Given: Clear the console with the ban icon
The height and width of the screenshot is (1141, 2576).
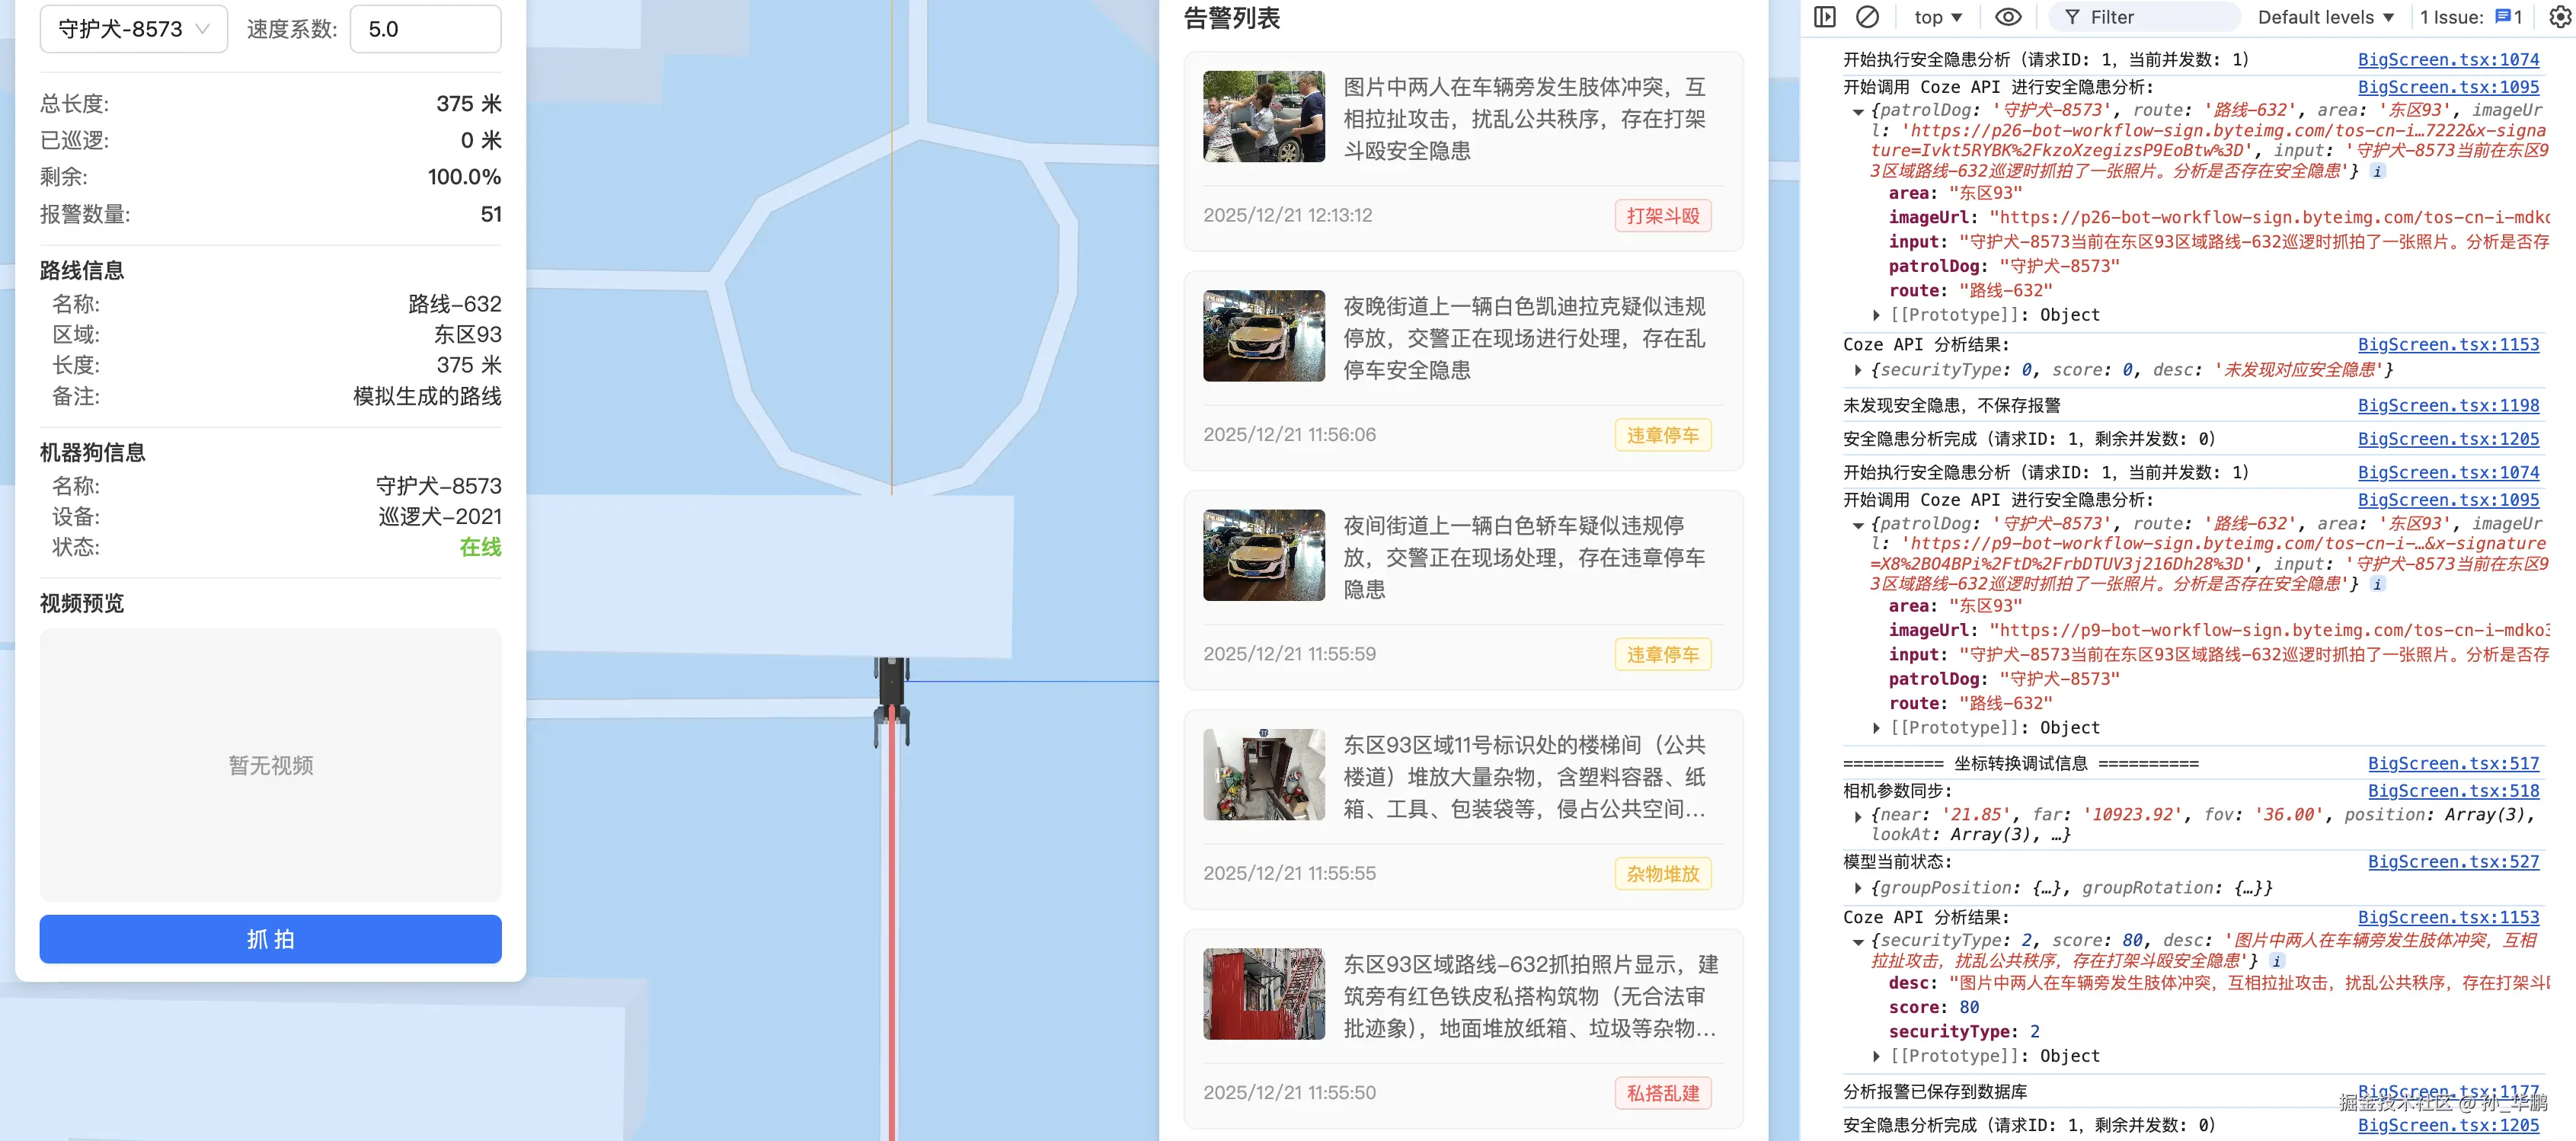Looking at the screenshot, I should pos(1866,17).
